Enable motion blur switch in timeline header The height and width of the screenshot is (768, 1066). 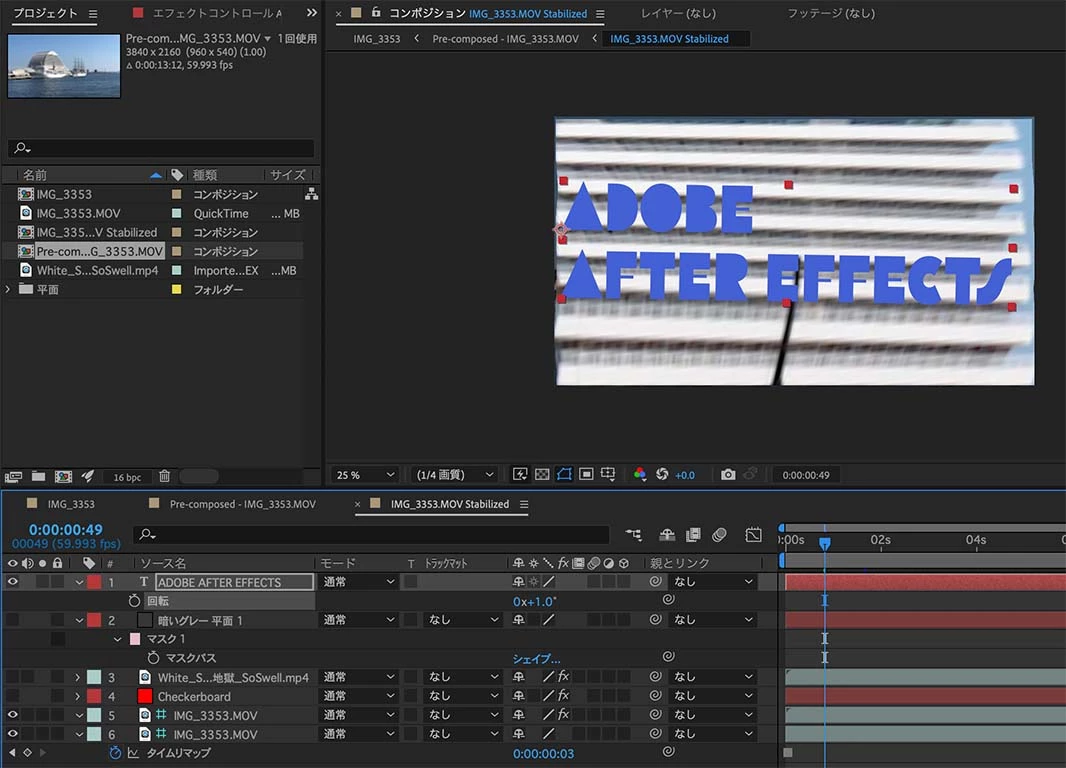(x=719, y=535)
